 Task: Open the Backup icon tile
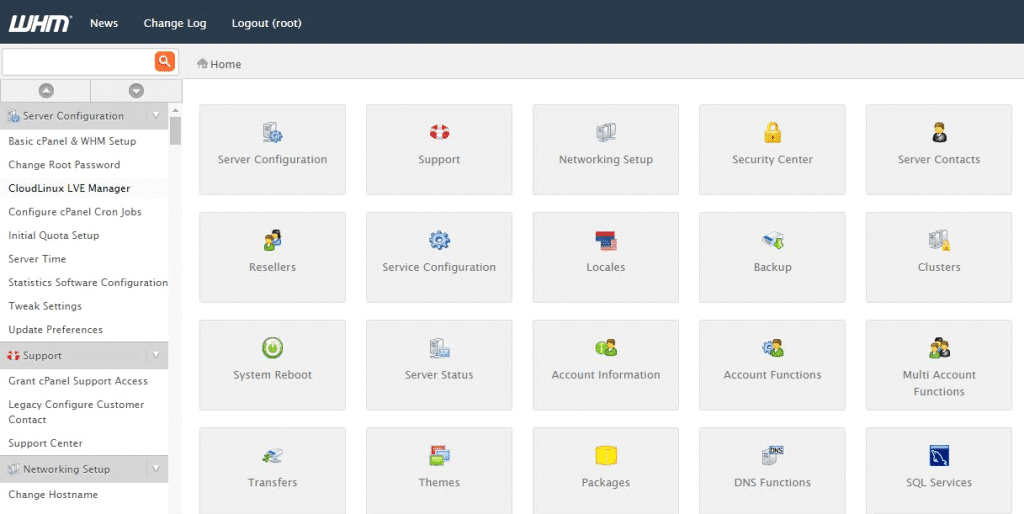click(x=772, y=241)
